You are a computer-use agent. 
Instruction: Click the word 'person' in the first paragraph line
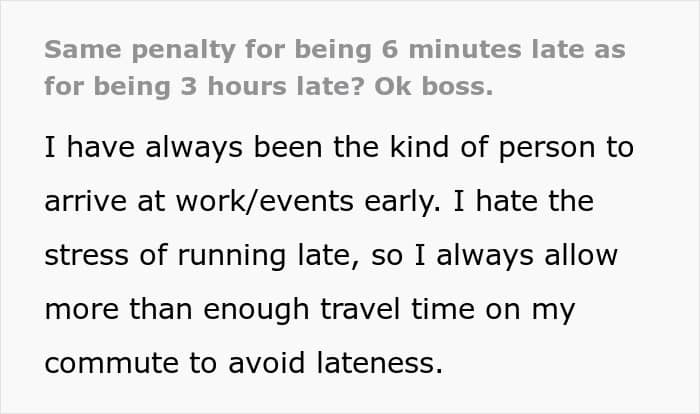coord(546,149)
